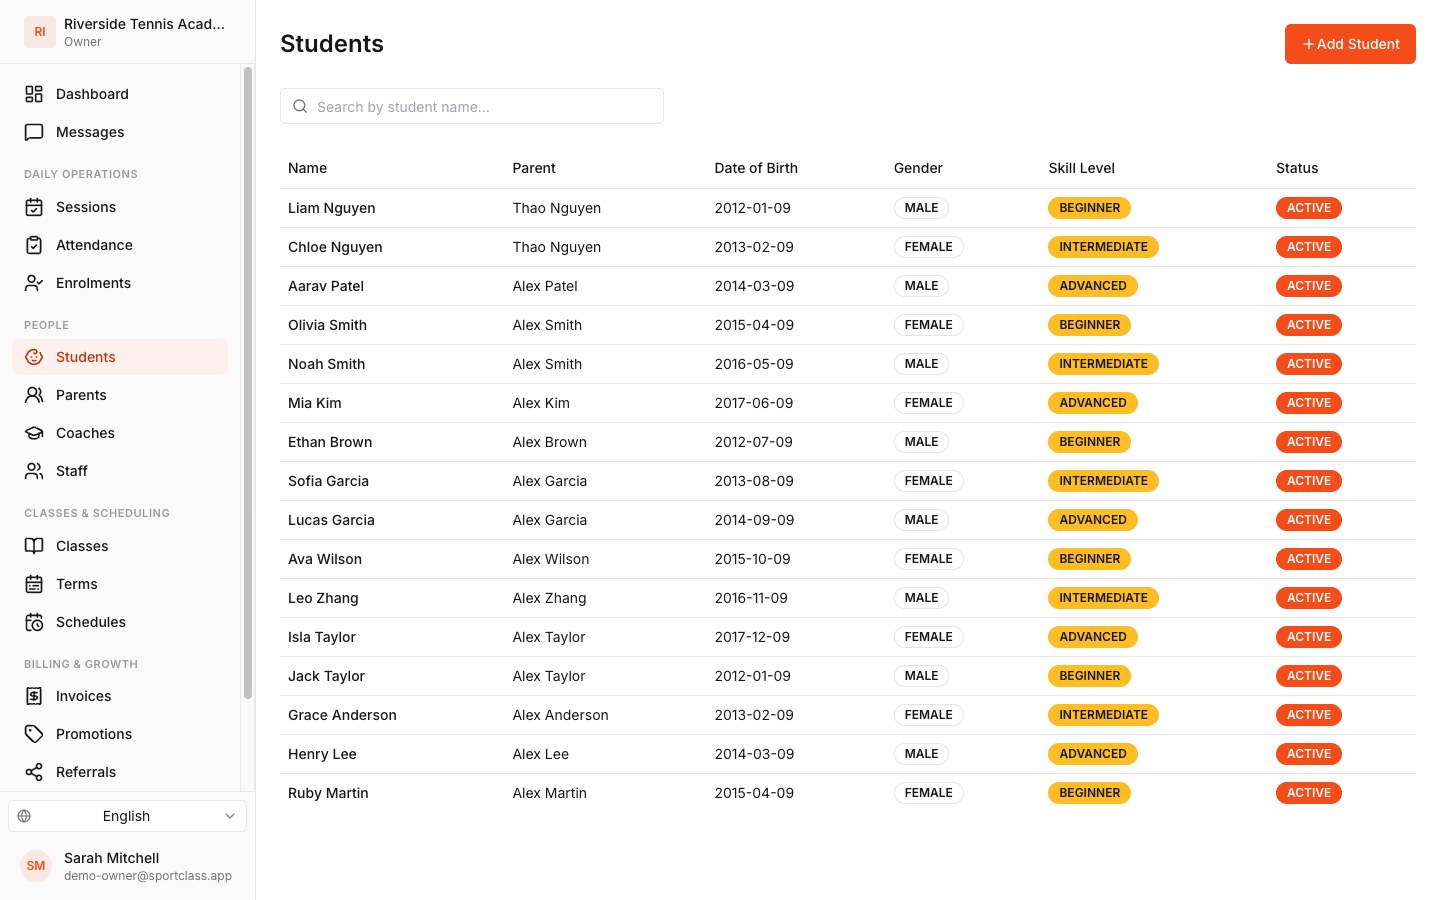Click the Parents people icon
Image resolution: width=1440 pixels, height=900 pixels.
coord(34,395)
